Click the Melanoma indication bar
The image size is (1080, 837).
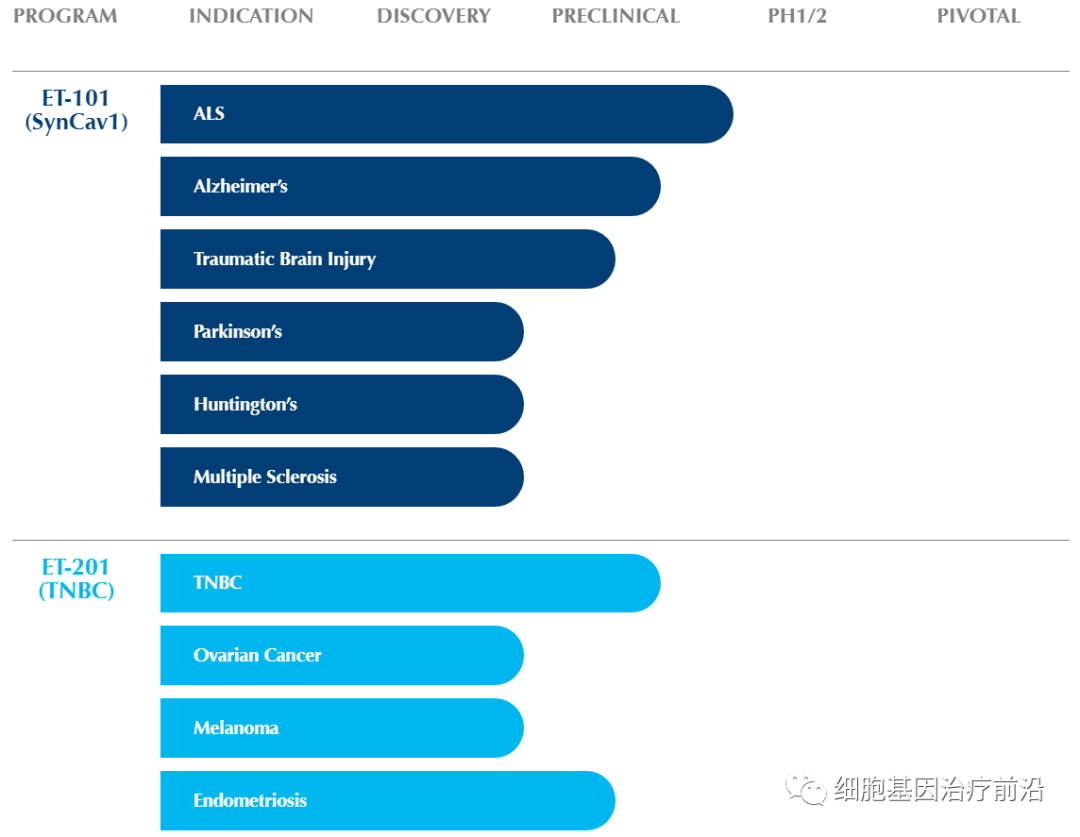click(340, 728)
